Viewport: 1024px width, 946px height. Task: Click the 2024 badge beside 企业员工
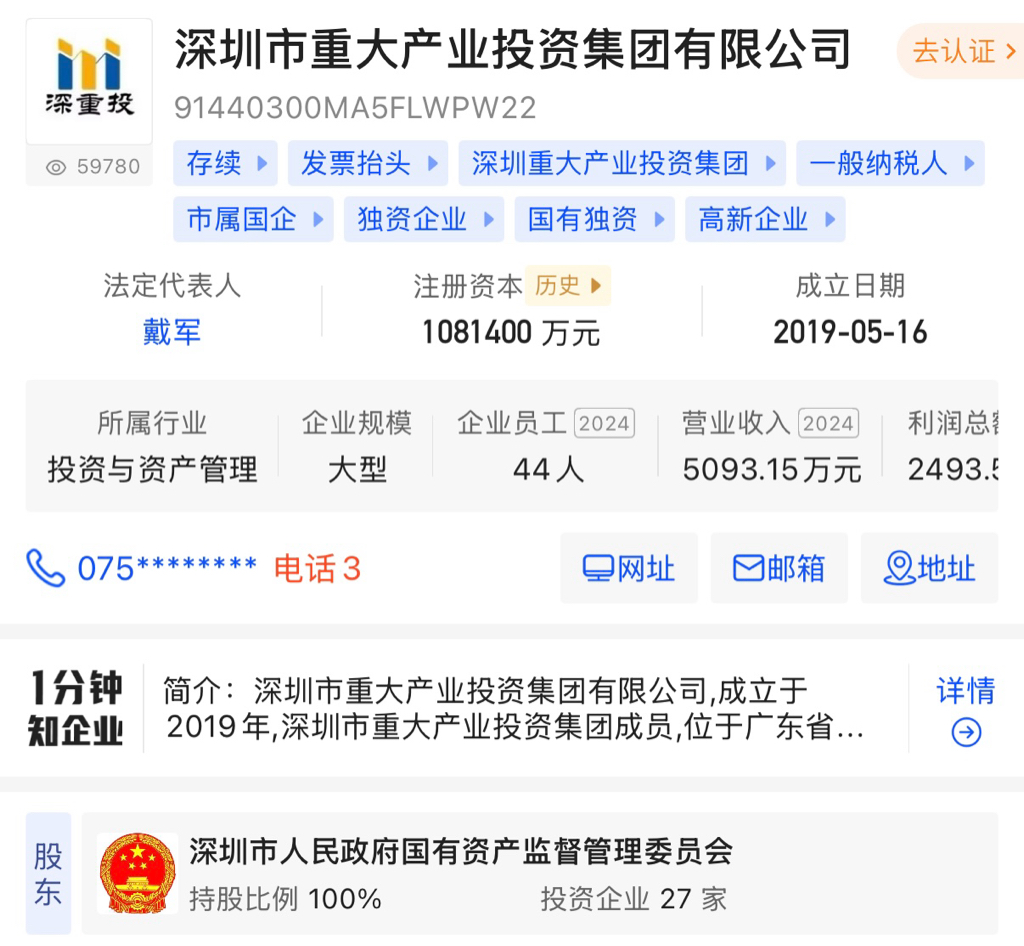click(x=604, y=423)
